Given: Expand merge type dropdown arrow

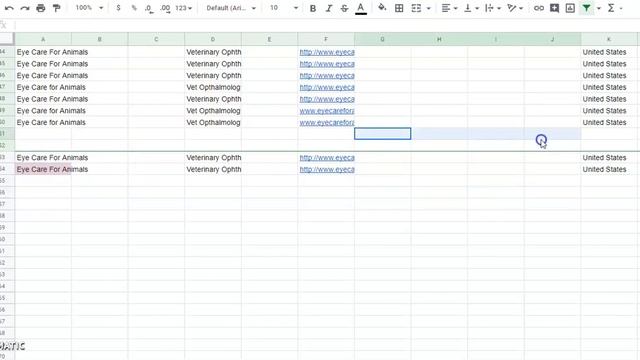Looking at the screenshot, I should point(428,8).
